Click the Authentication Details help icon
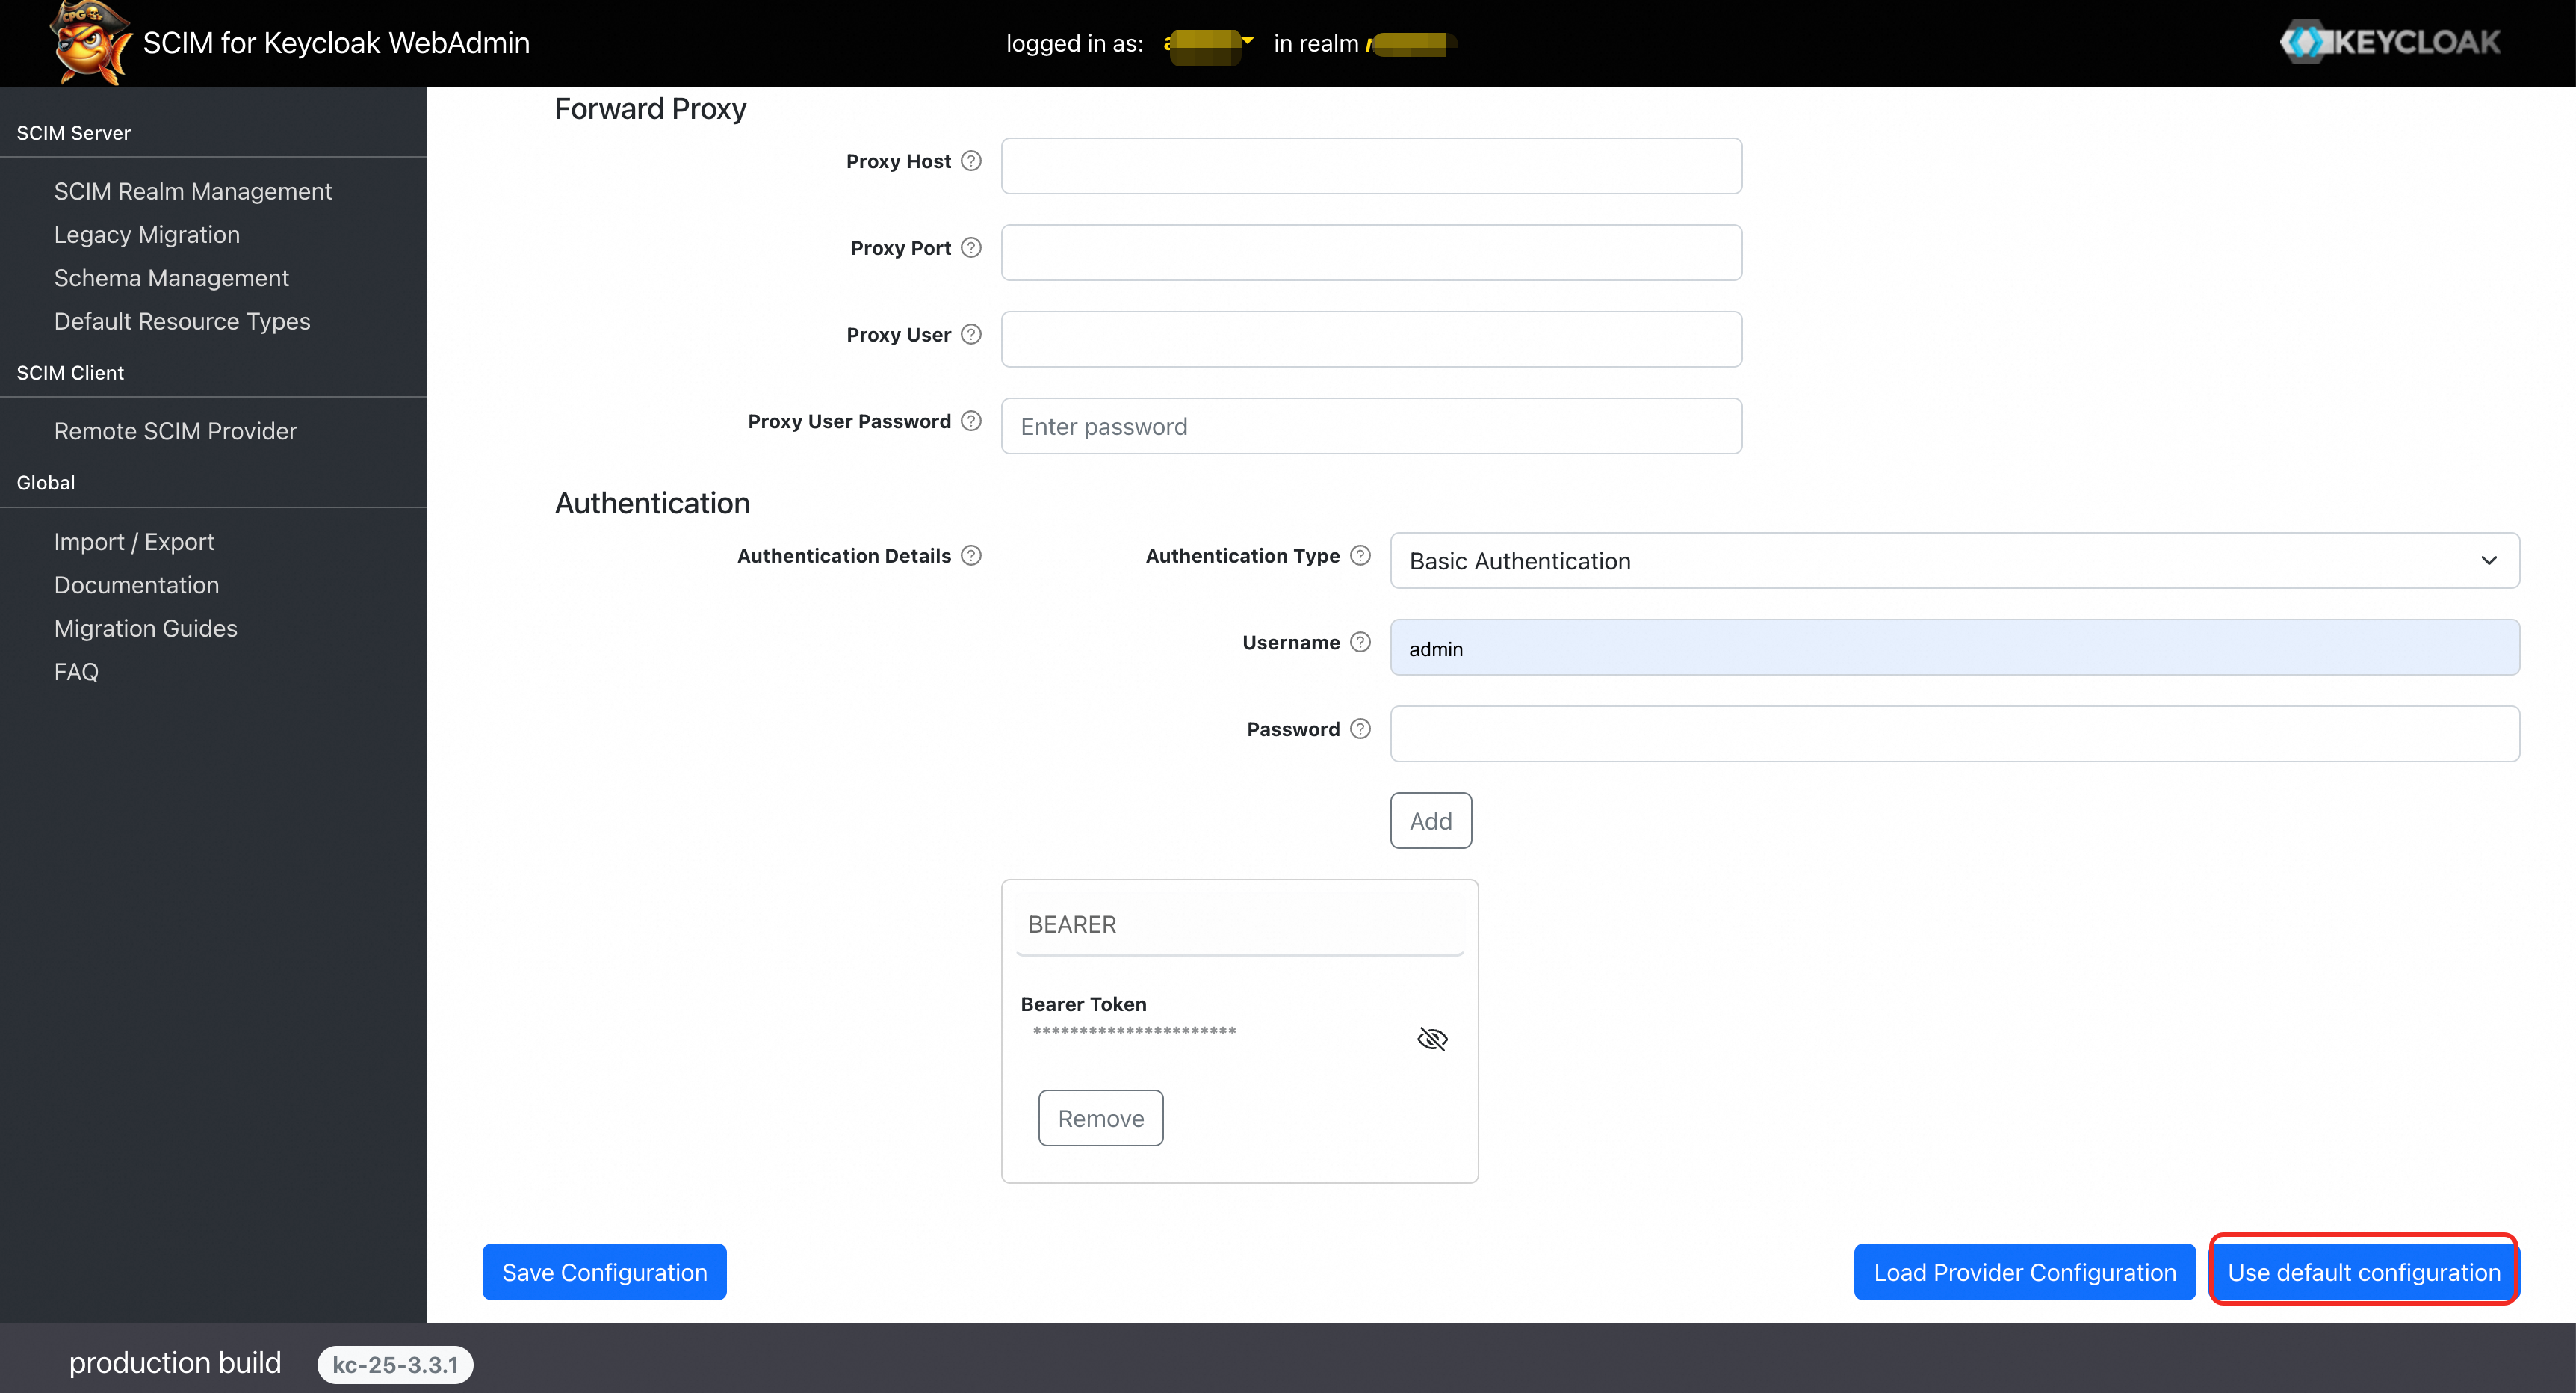Screen dimensions: 2576x1393 (971, 555)
